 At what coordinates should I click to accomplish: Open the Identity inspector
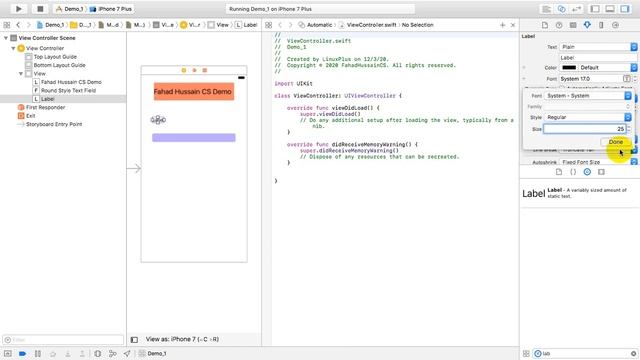pos(573,25)
